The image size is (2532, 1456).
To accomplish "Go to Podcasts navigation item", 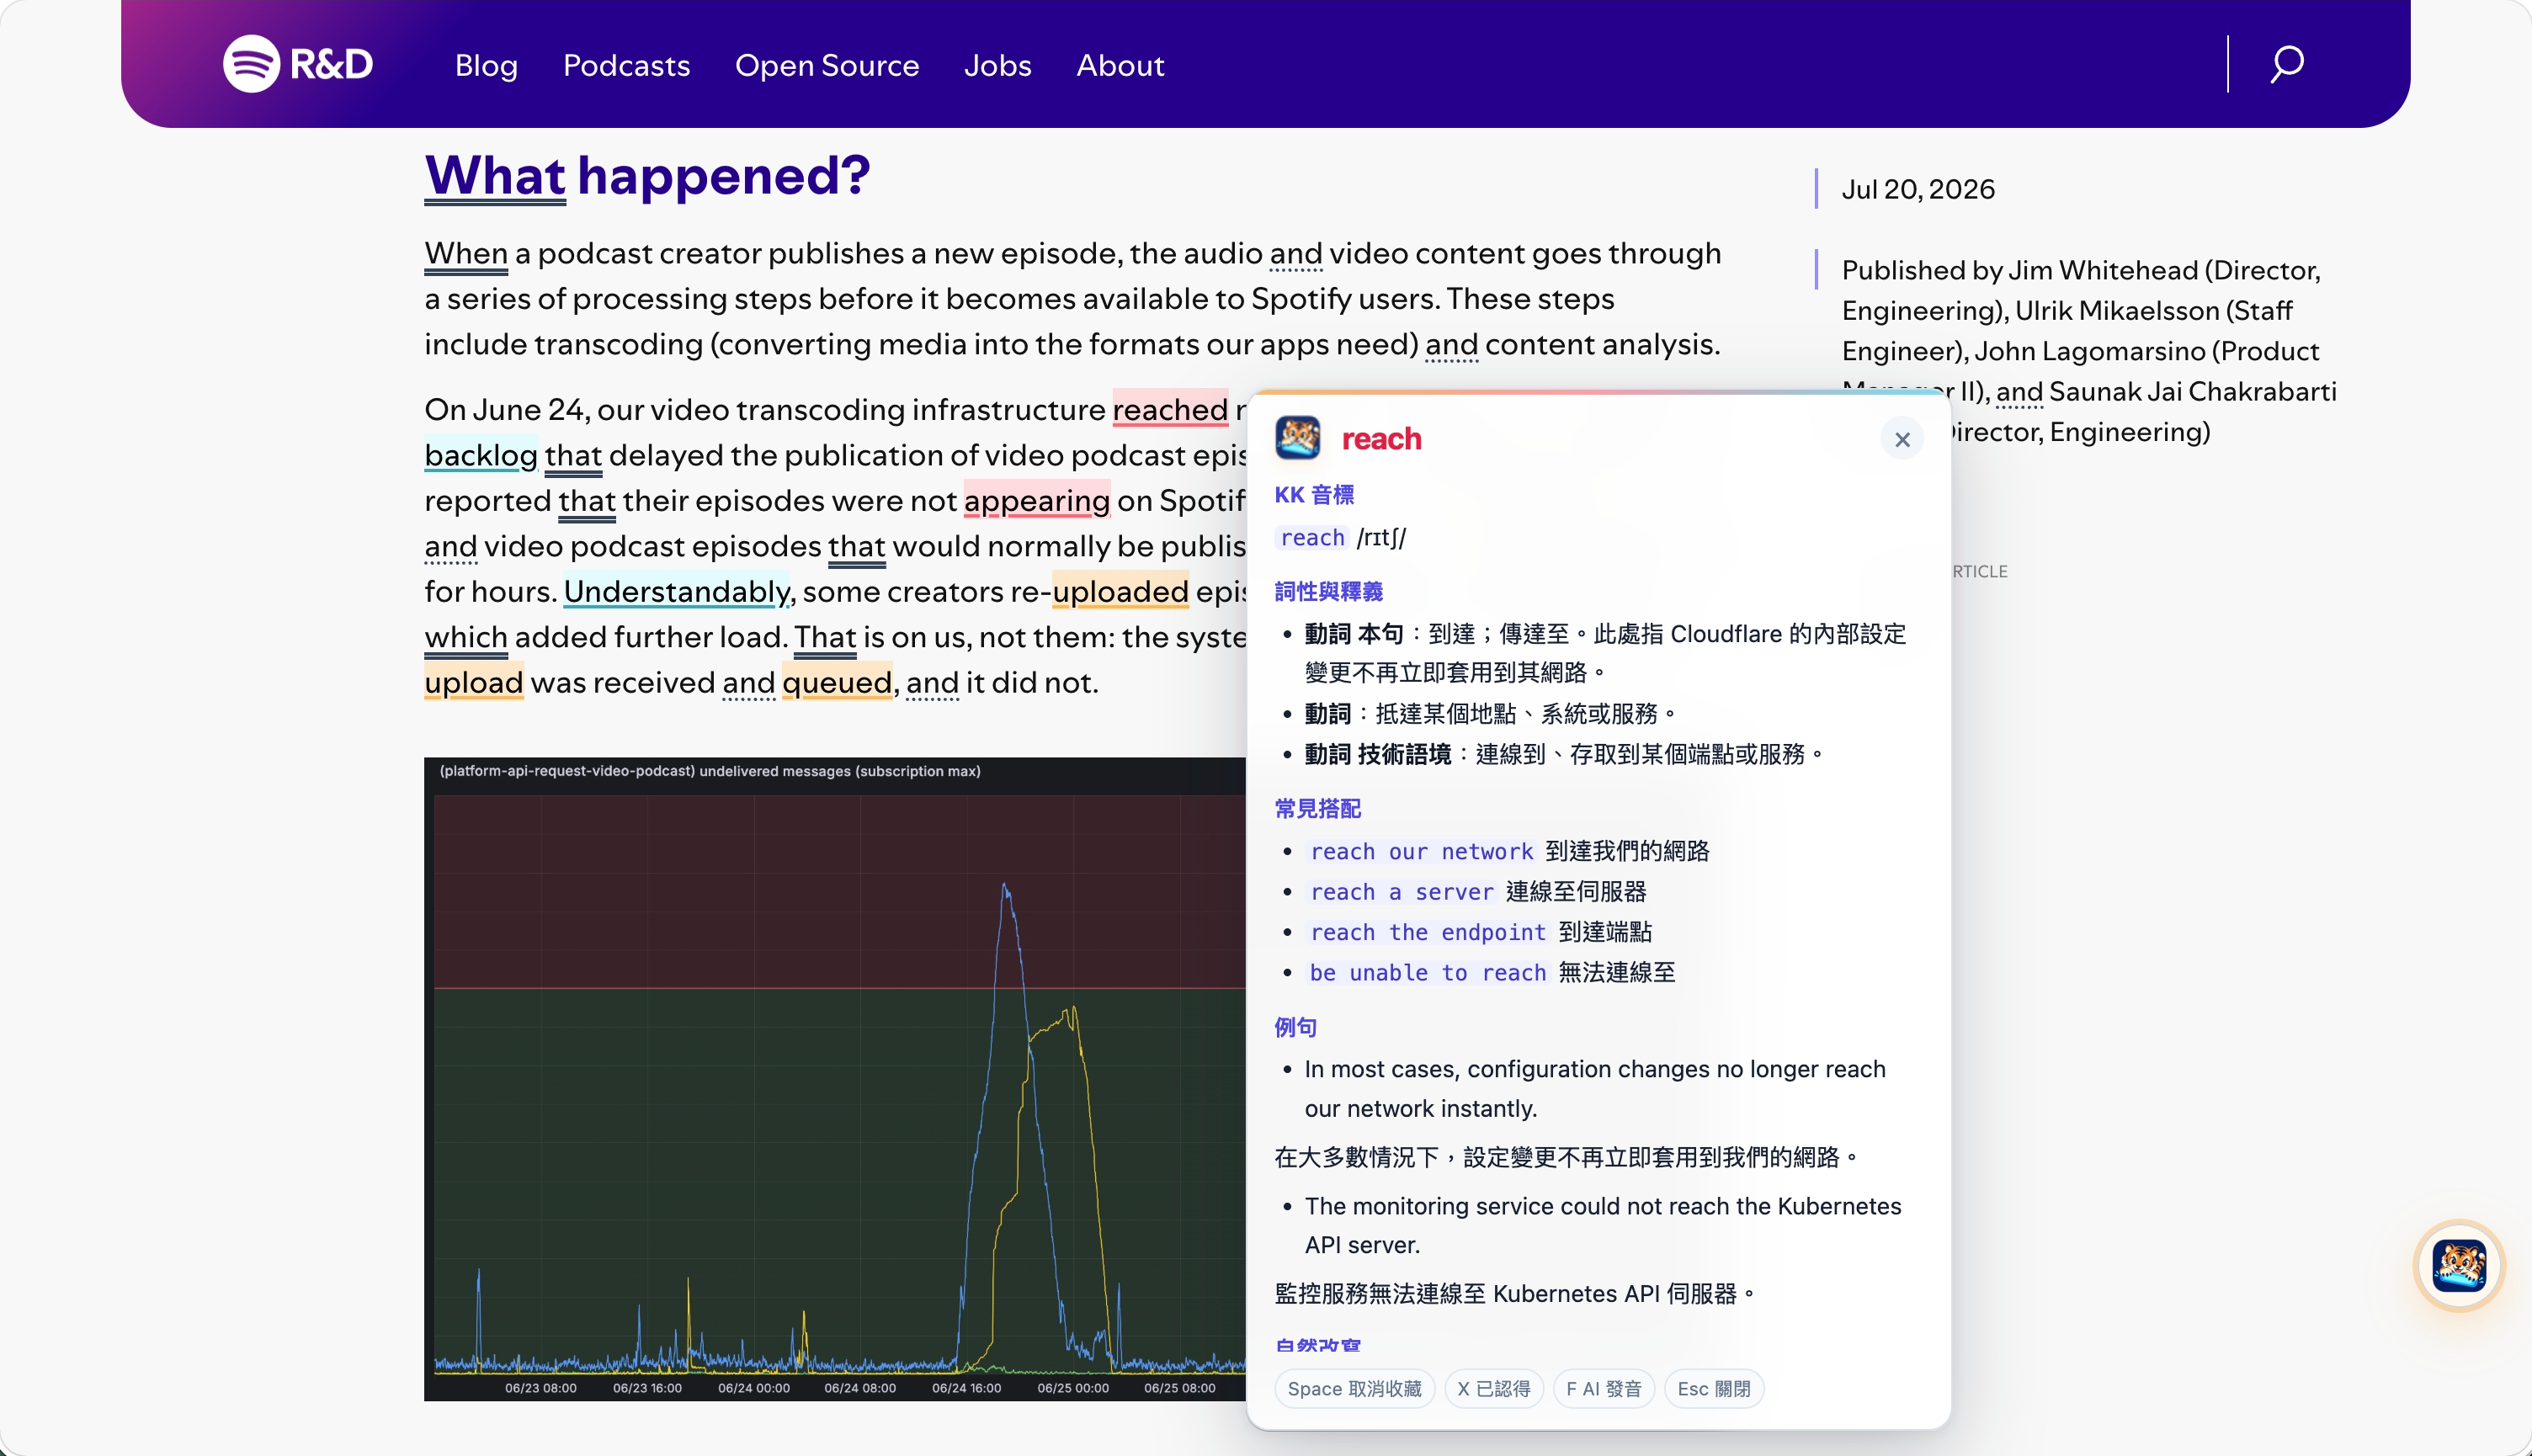I will (626, 65).
